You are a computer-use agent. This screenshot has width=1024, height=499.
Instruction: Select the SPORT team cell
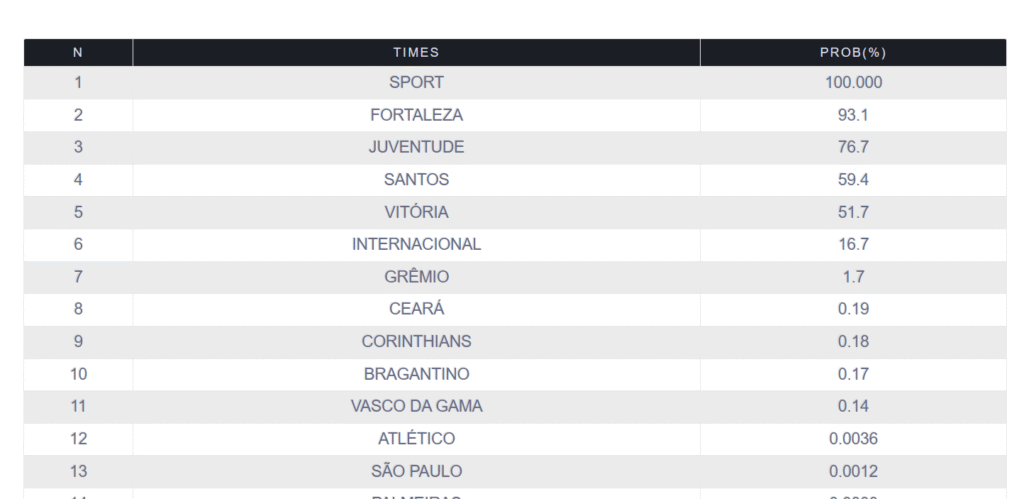coord(416,83)
